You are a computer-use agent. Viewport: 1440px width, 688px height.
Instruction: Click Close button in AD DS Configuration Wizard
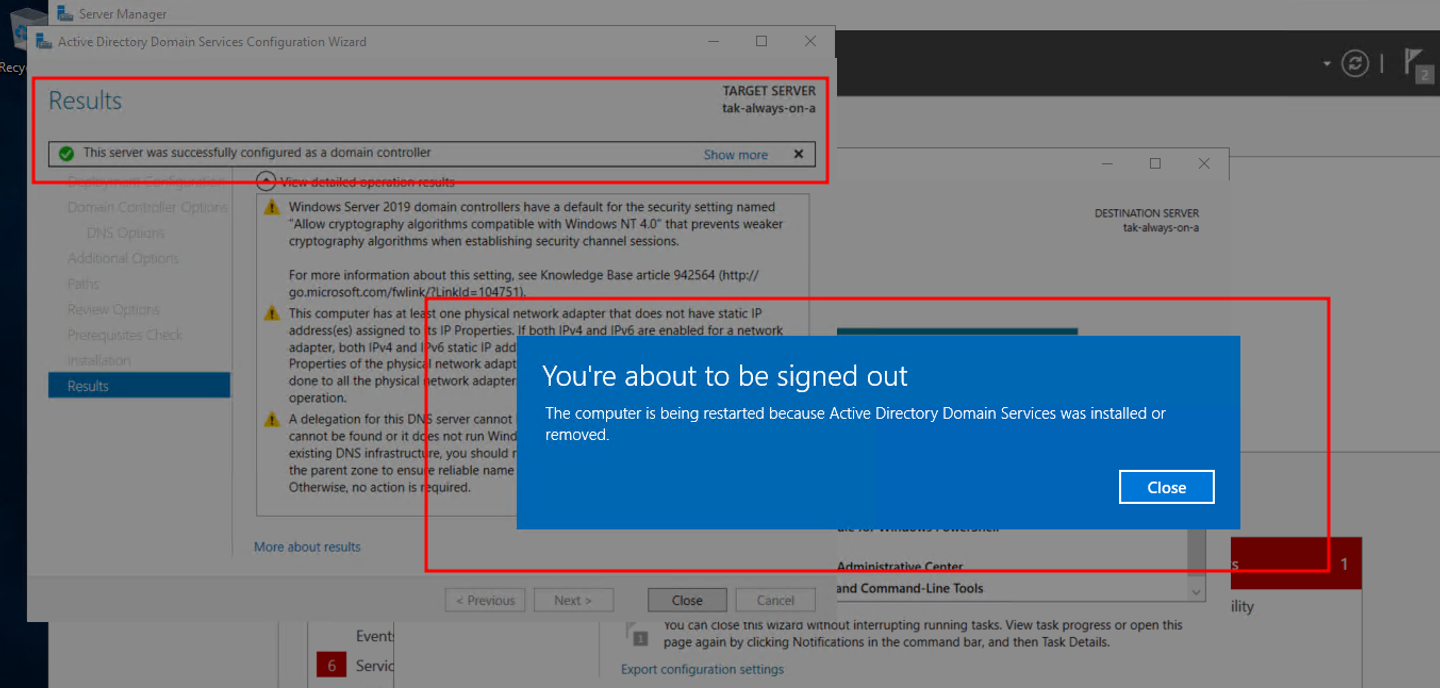point(687,600)
